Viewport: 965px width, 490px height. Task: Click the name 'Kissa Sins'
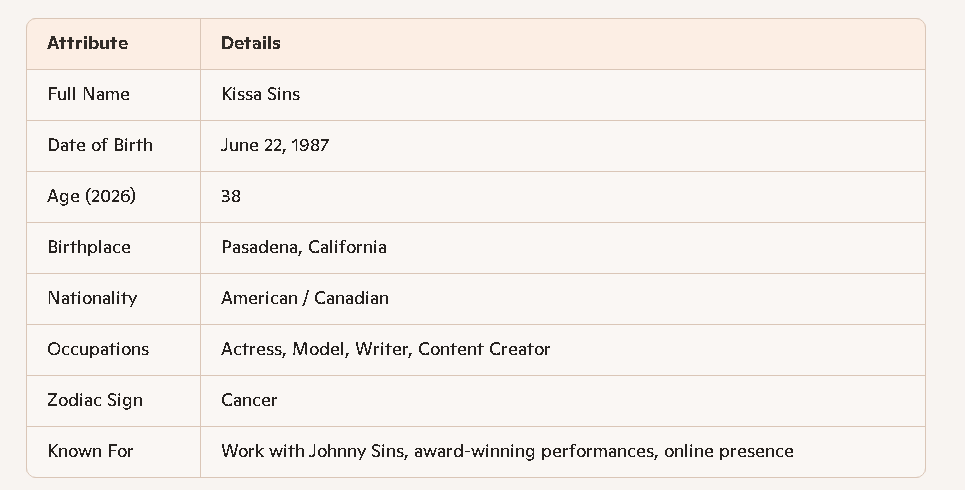click(261, 94)
